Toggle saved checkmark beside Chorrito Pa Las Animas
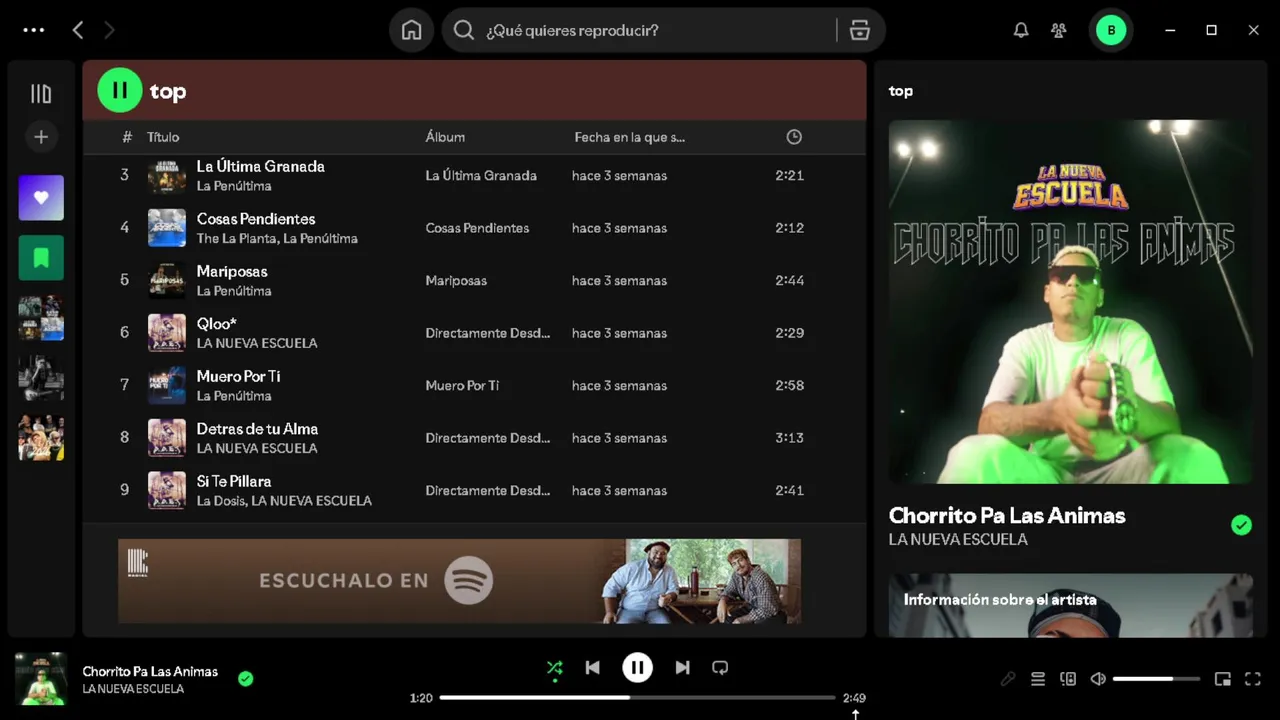This screenshot has height=720, width=1280. pos(1241,525)
